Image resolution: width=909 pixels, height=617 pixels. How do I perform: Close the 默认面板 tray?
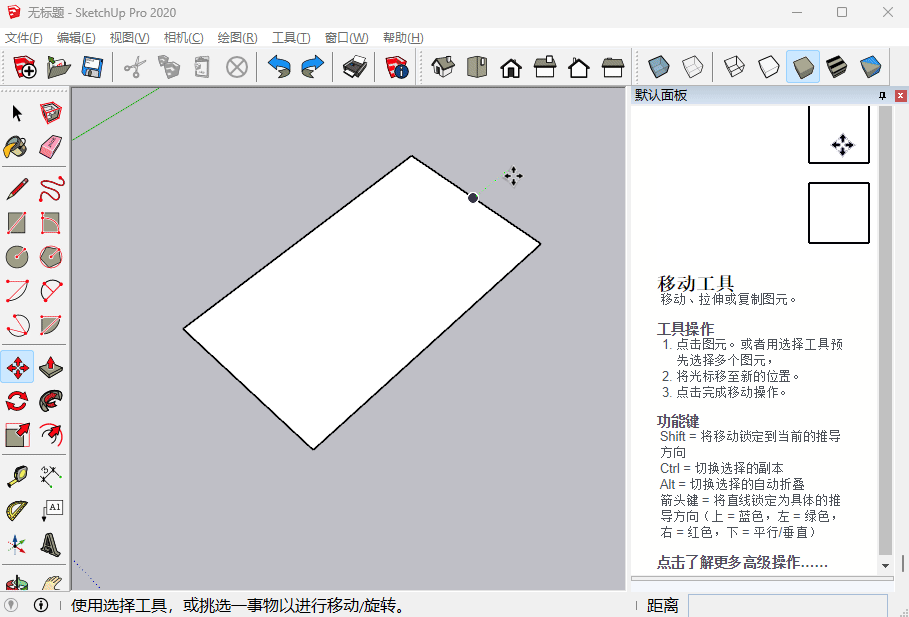(x=898, y=96)
